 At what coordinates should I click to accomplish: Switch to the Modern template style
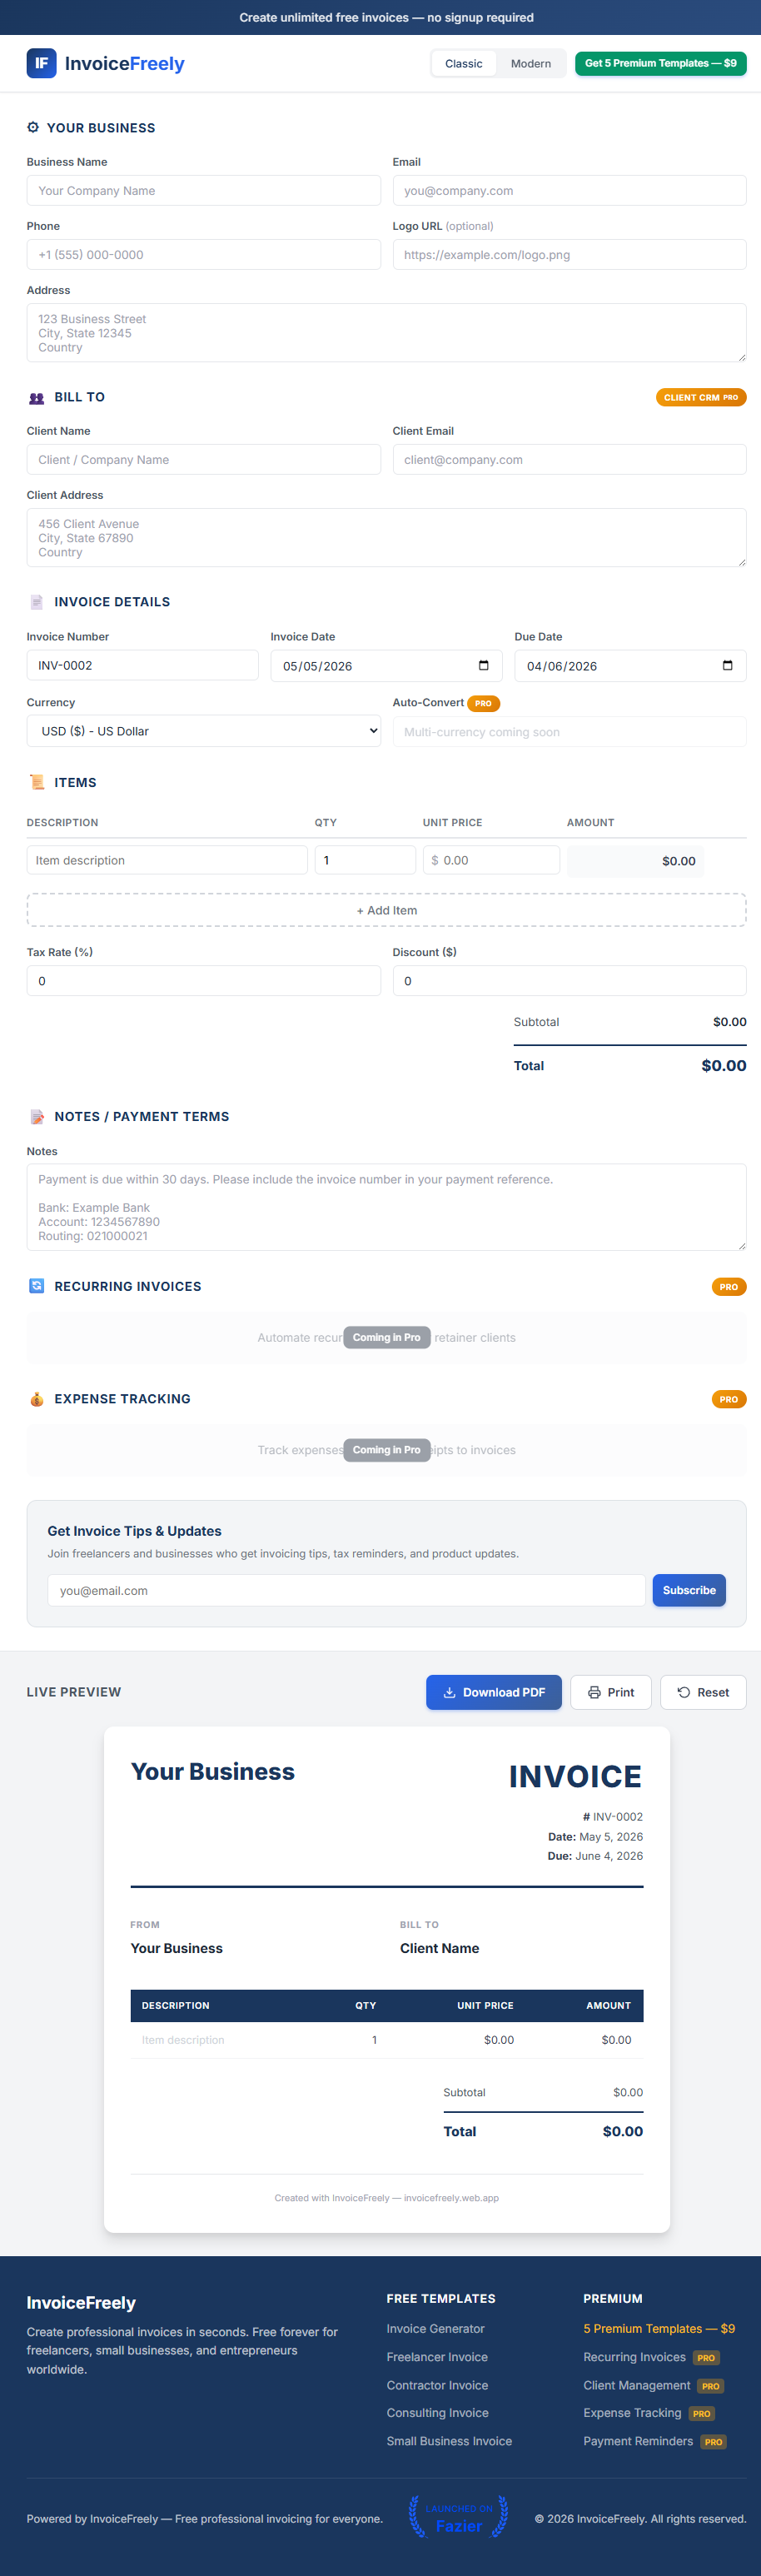[x=531, y=63]
